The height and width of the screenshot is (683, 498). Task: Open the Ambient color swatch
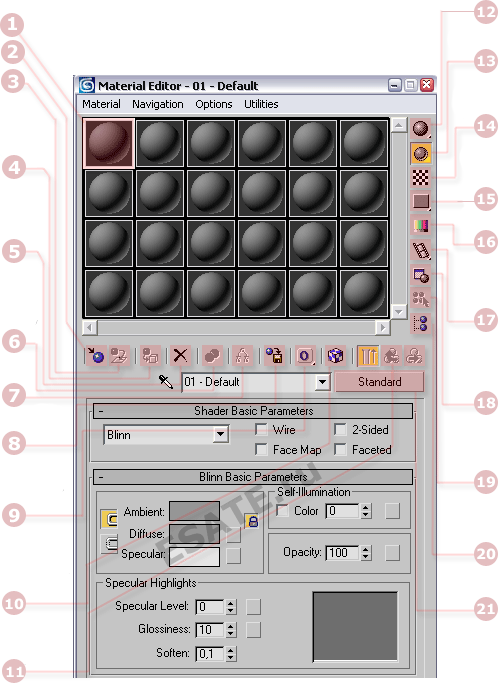[194, 511]
